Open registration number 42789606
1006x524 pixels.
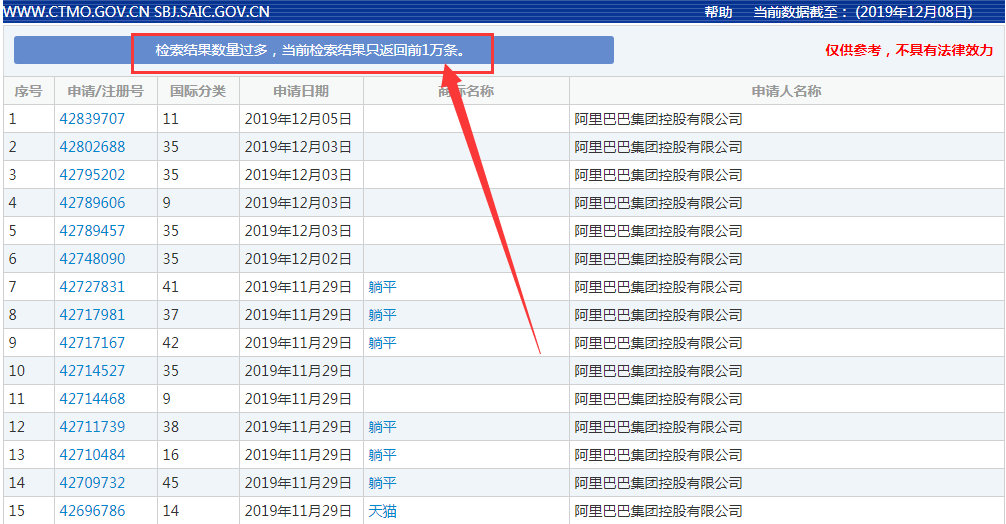[92, 203]
